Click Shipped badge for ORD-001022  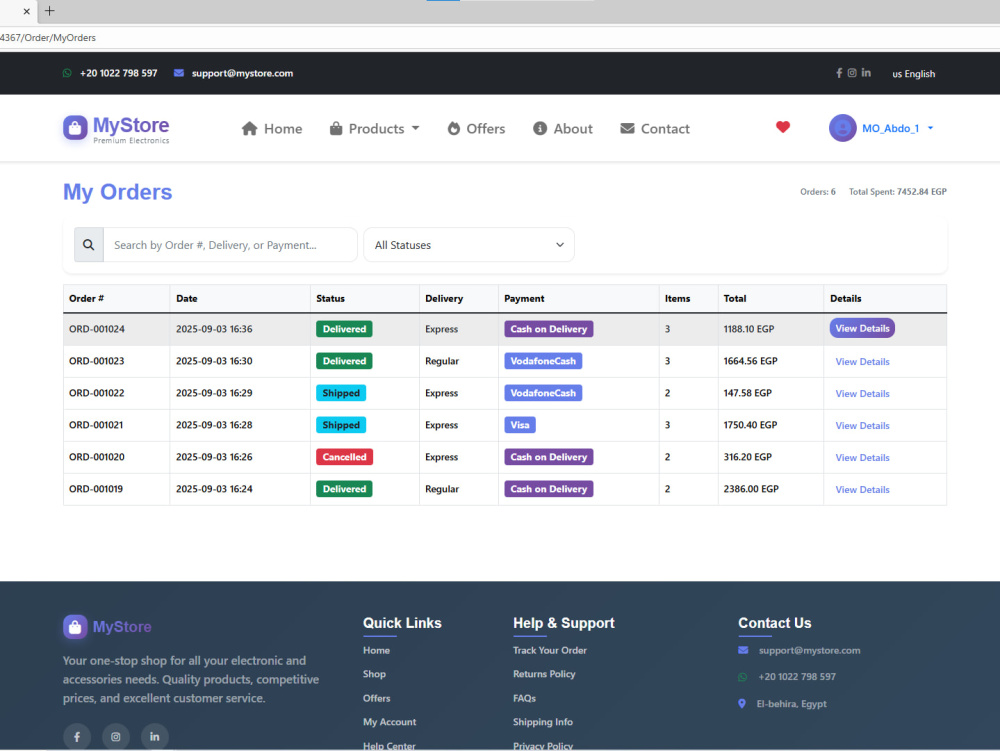[341, 393]
